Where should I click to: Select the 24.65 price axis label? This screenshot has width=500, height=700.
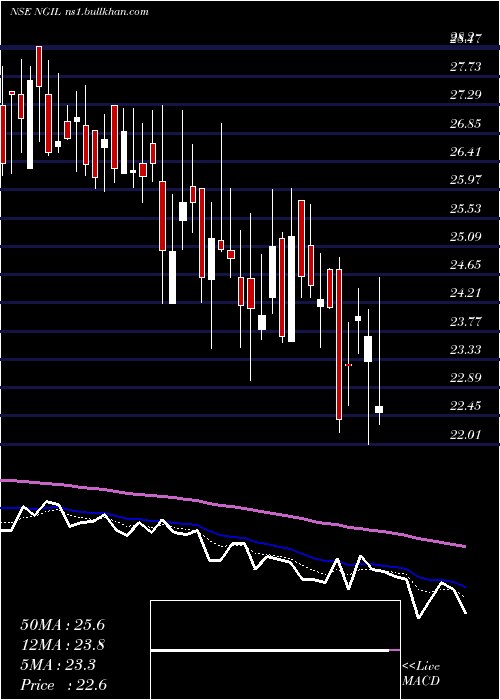(x=465, y=265)
